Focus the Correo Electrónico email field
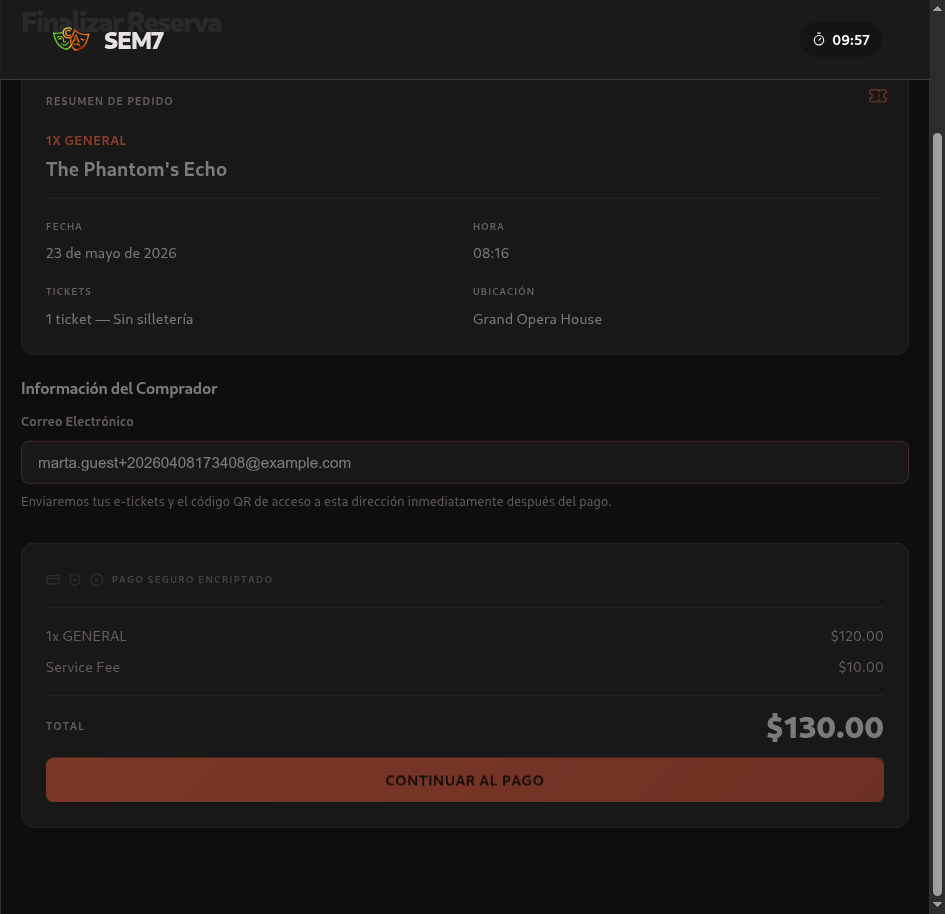Screen dimensions: 945x914 (x=464, y=463)
